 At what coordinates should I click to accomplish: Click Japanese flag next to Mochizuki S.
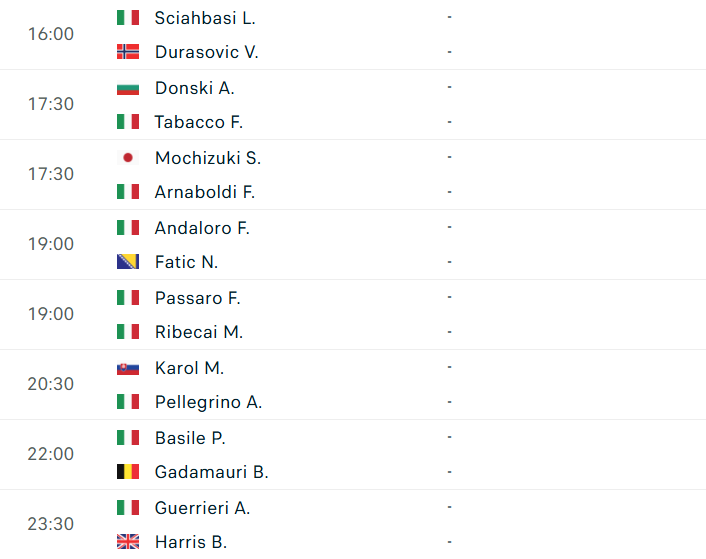coord(127,158)
